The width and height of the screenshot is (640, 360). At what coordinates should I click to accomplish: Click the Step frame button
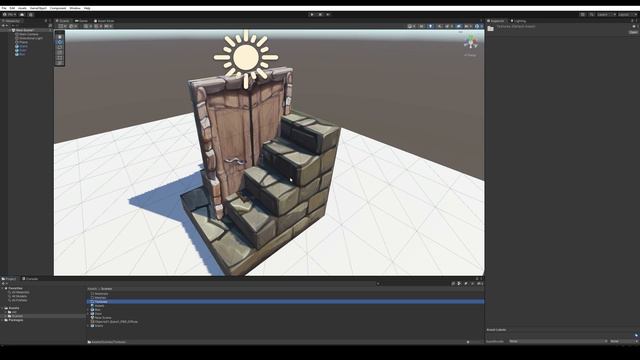click(x=328, y=15)
